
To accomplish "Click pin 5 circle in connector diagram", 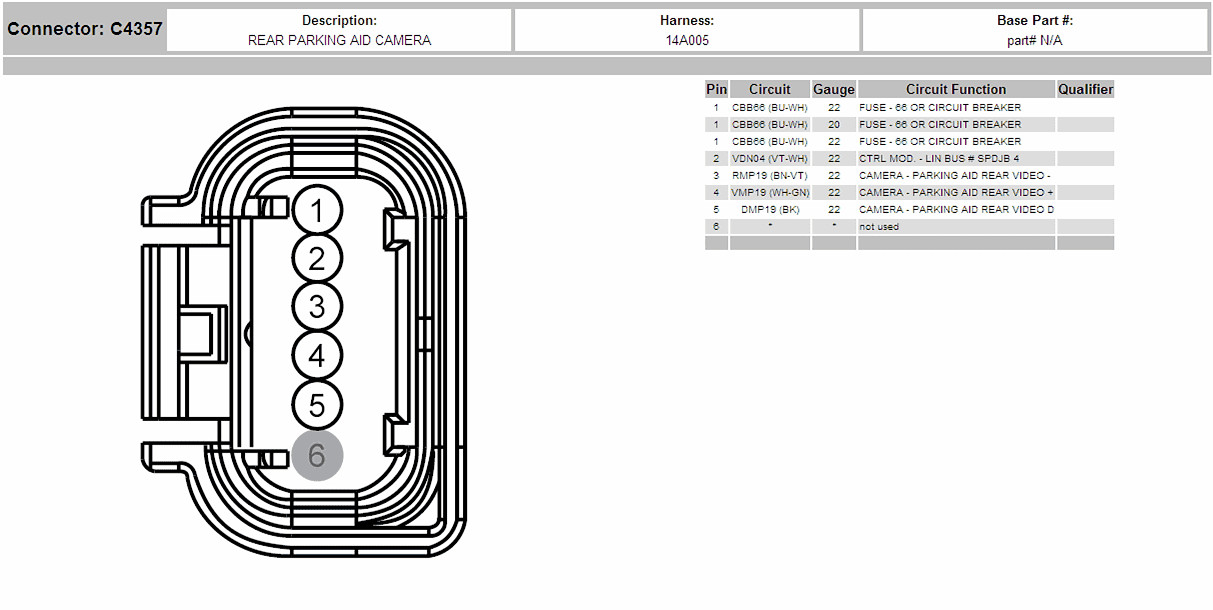I will coord(317,405).
